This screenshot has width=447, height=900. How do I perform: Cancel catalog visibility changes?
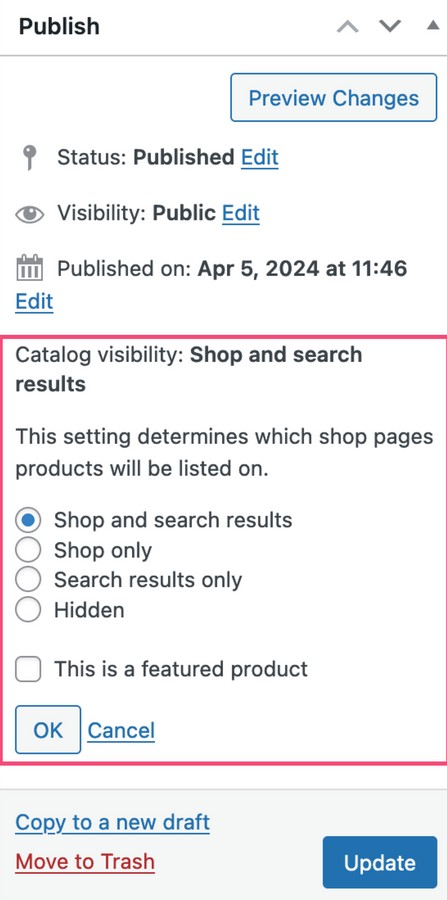(x=121, y=730)
